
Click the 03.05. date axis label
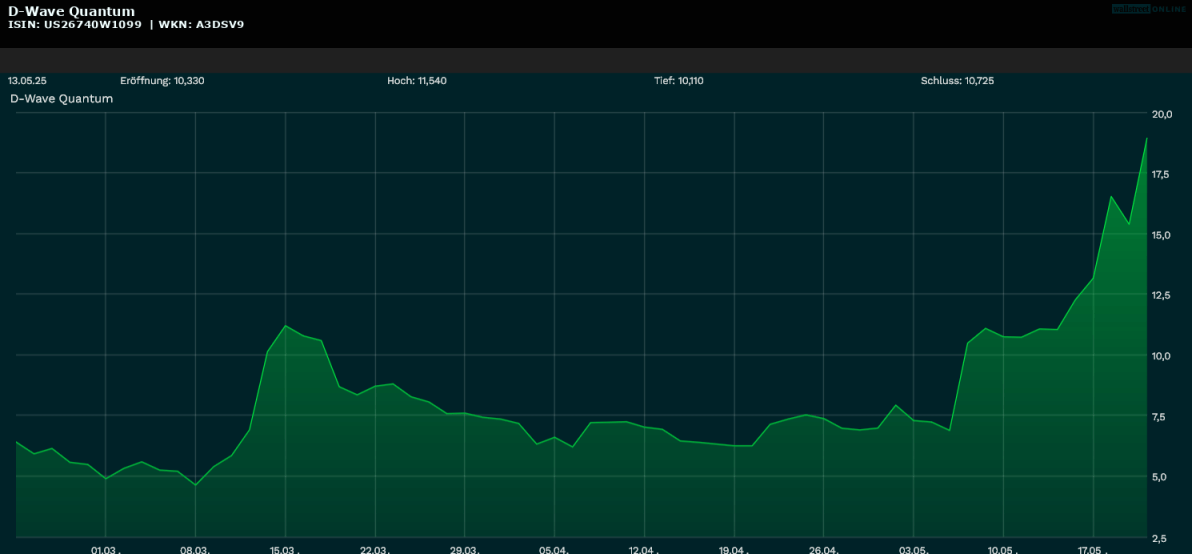pos(913,550)
